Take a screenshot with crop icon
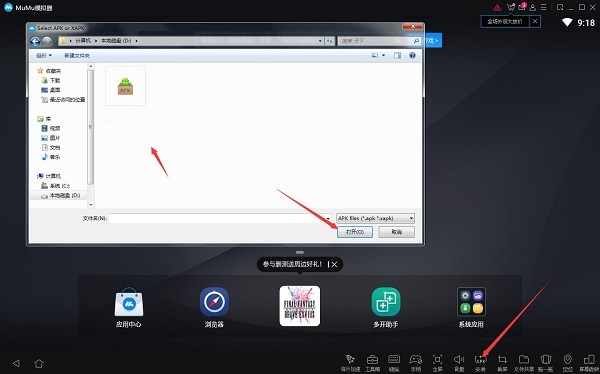The height and width of the screenshot is (374, 600). pyautogui.click(x=502, y=362)
